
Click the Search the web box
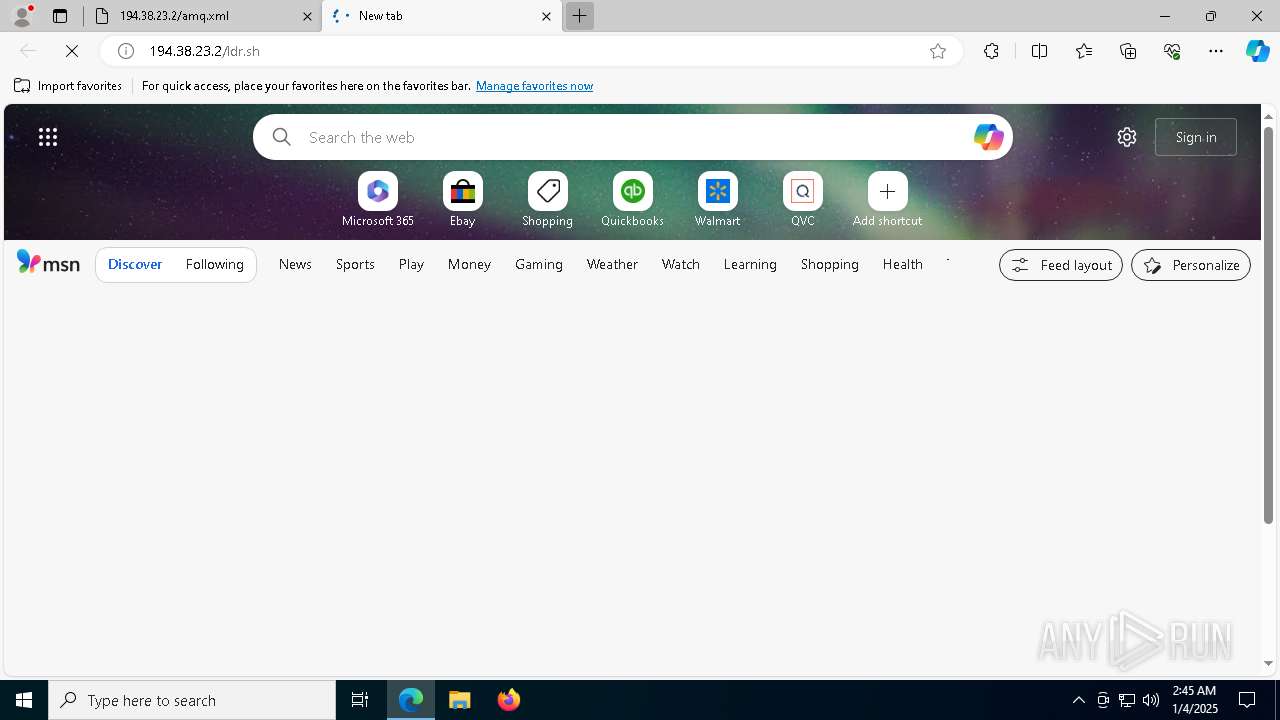(633, 137)
